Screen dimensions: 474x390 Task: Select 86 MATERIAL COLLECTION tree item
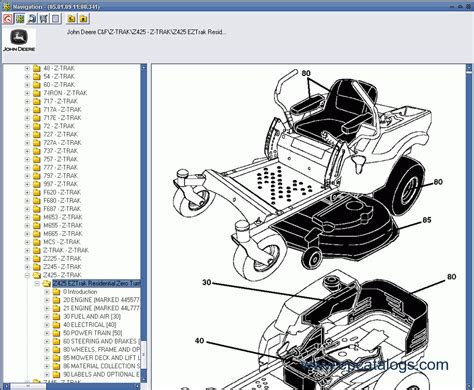point(101,366)
